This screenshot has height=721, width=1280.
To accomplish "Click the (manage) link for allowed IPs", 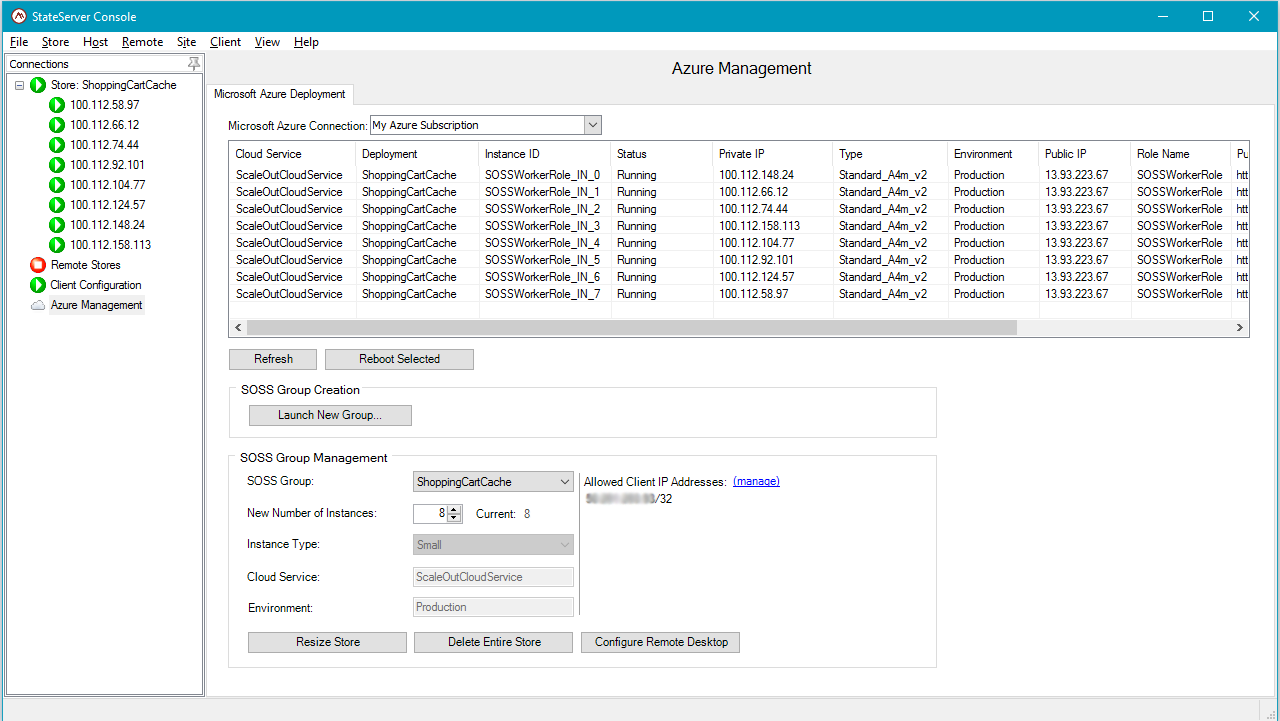I will (x=756, y=481).
